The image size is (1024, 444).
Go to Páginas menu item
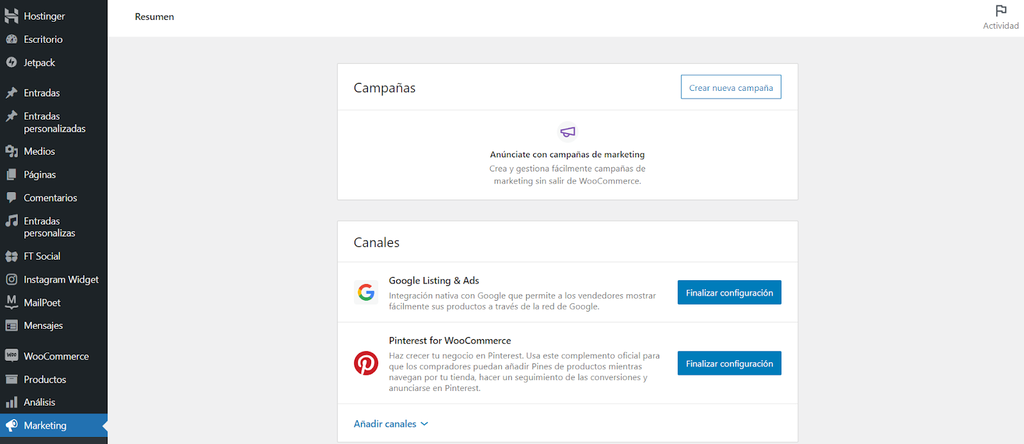pyautogui.click(x=40, y=174)
